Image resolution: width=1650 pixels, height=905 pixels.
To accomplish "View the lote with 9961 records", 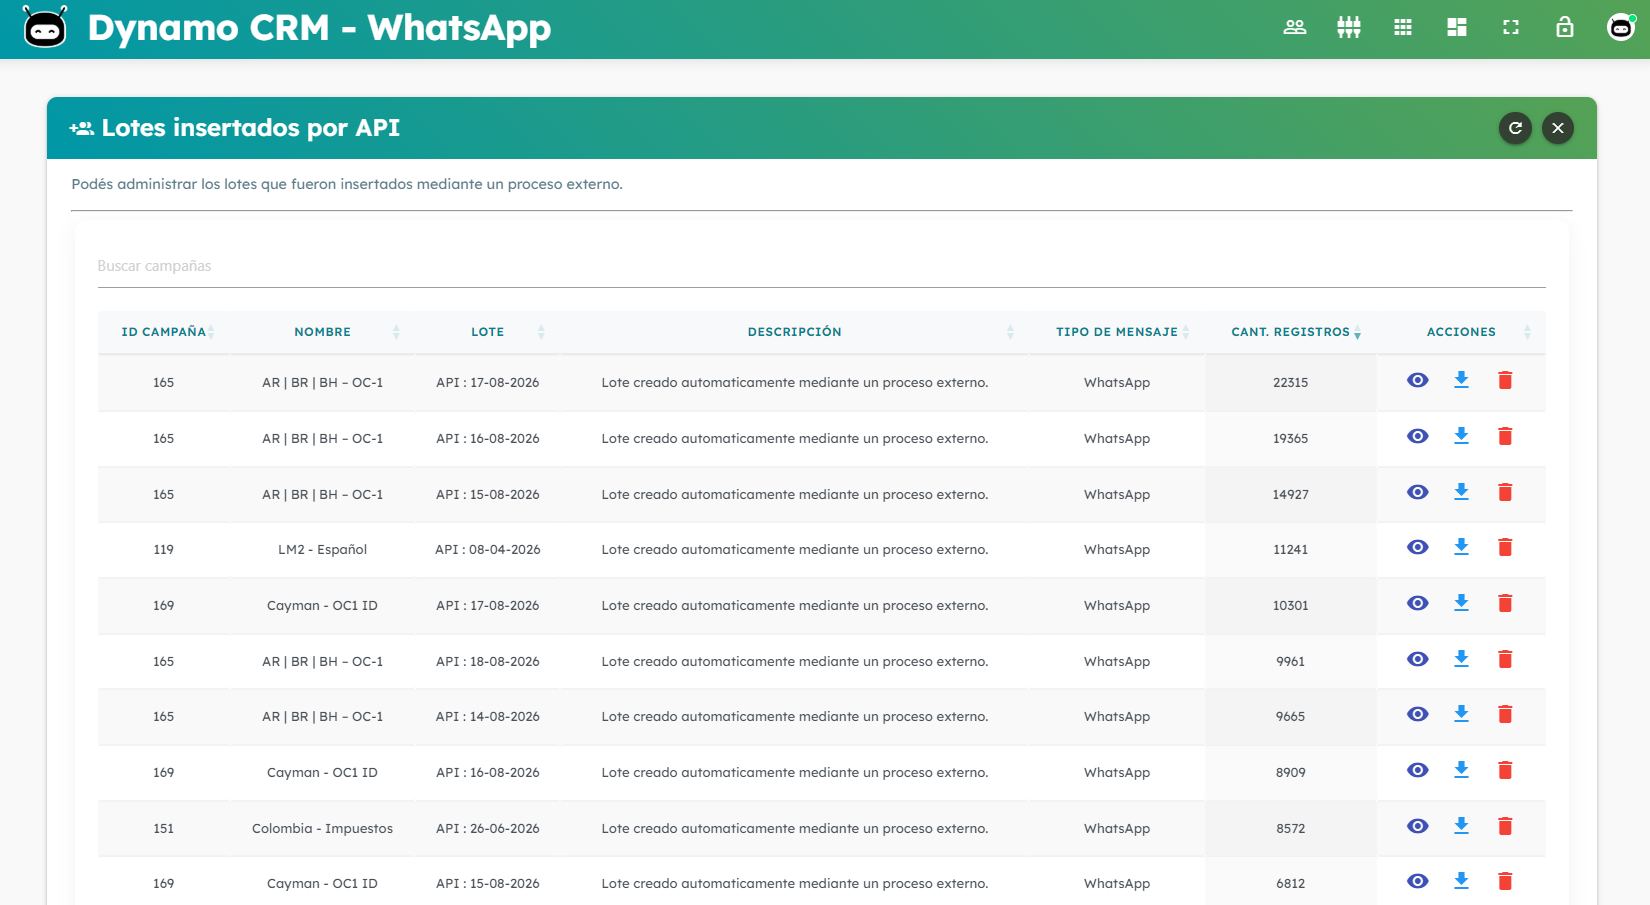I will (1418, 660).
